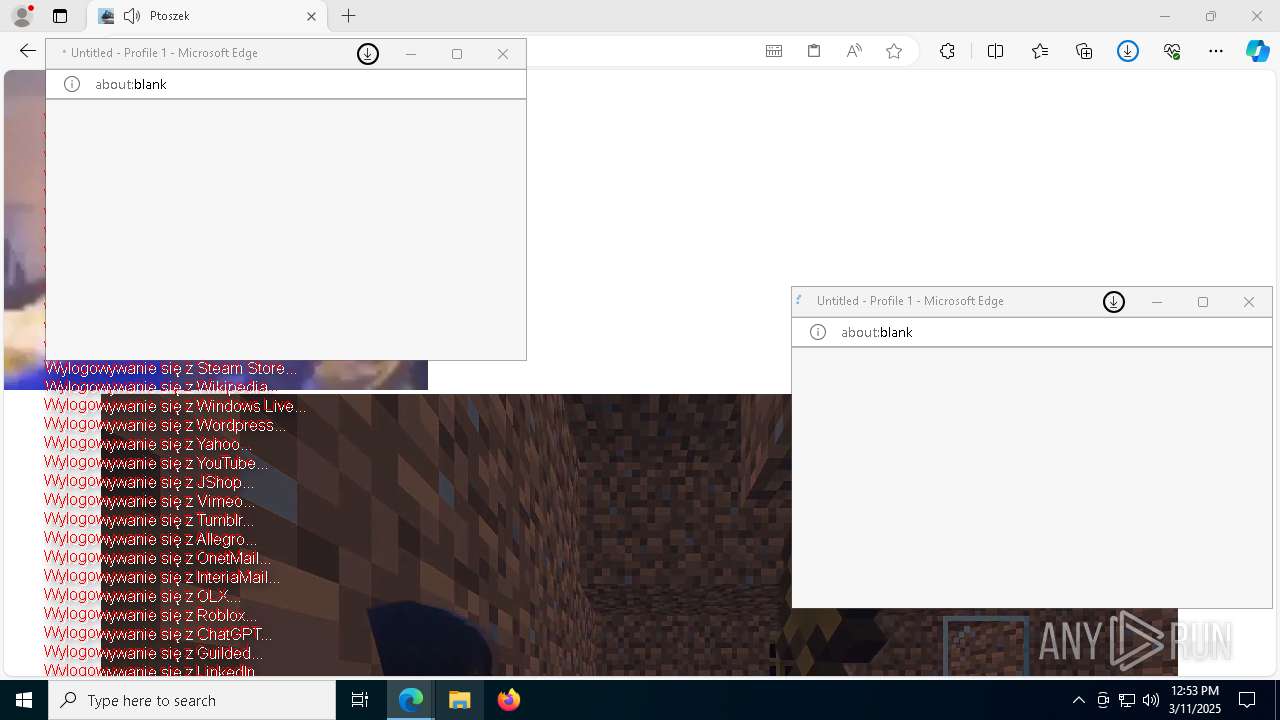
Task: Open the notification center icon
Action: pos(1248,700)
